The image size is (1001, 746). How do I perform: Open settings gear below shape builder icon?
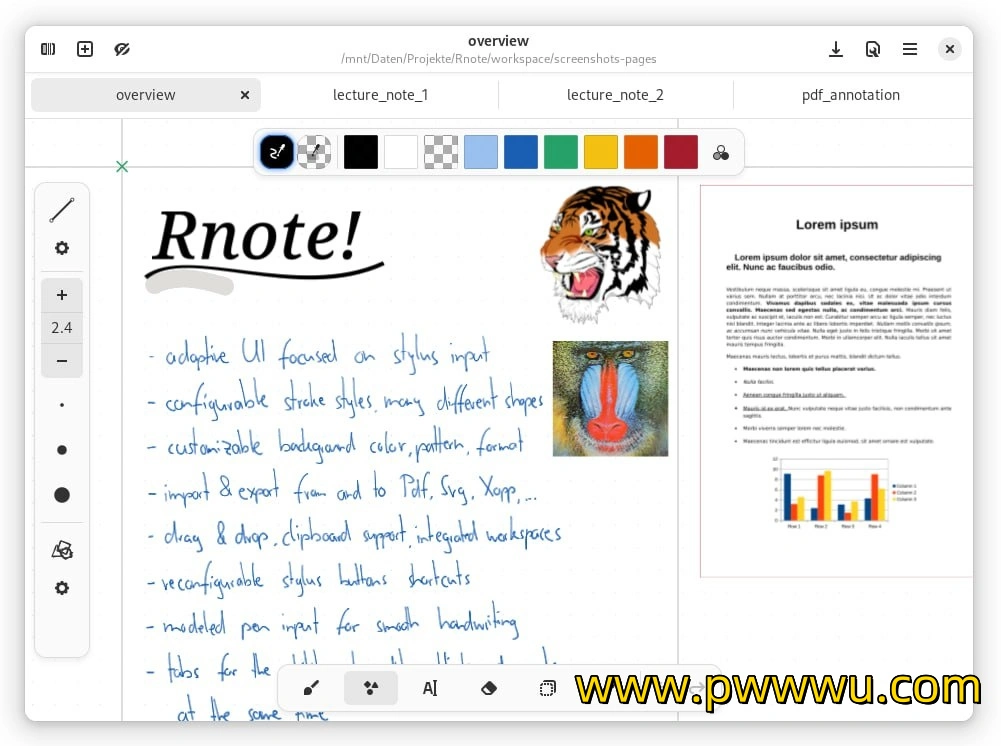click(x=62, y=588)
